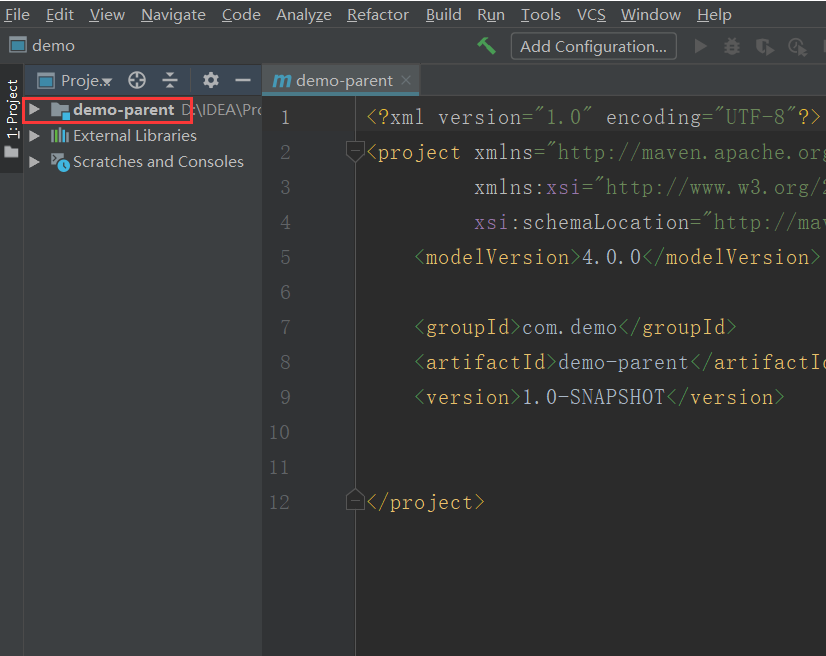This screenshot has height=656, width=826.
Task: Open the Refactor menu
Action: 378,15
